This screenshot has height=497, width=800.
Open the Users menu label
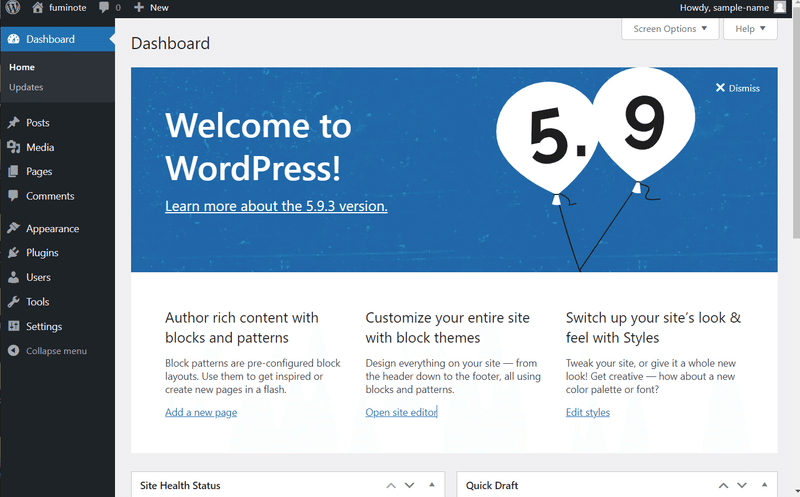point(38,277)
